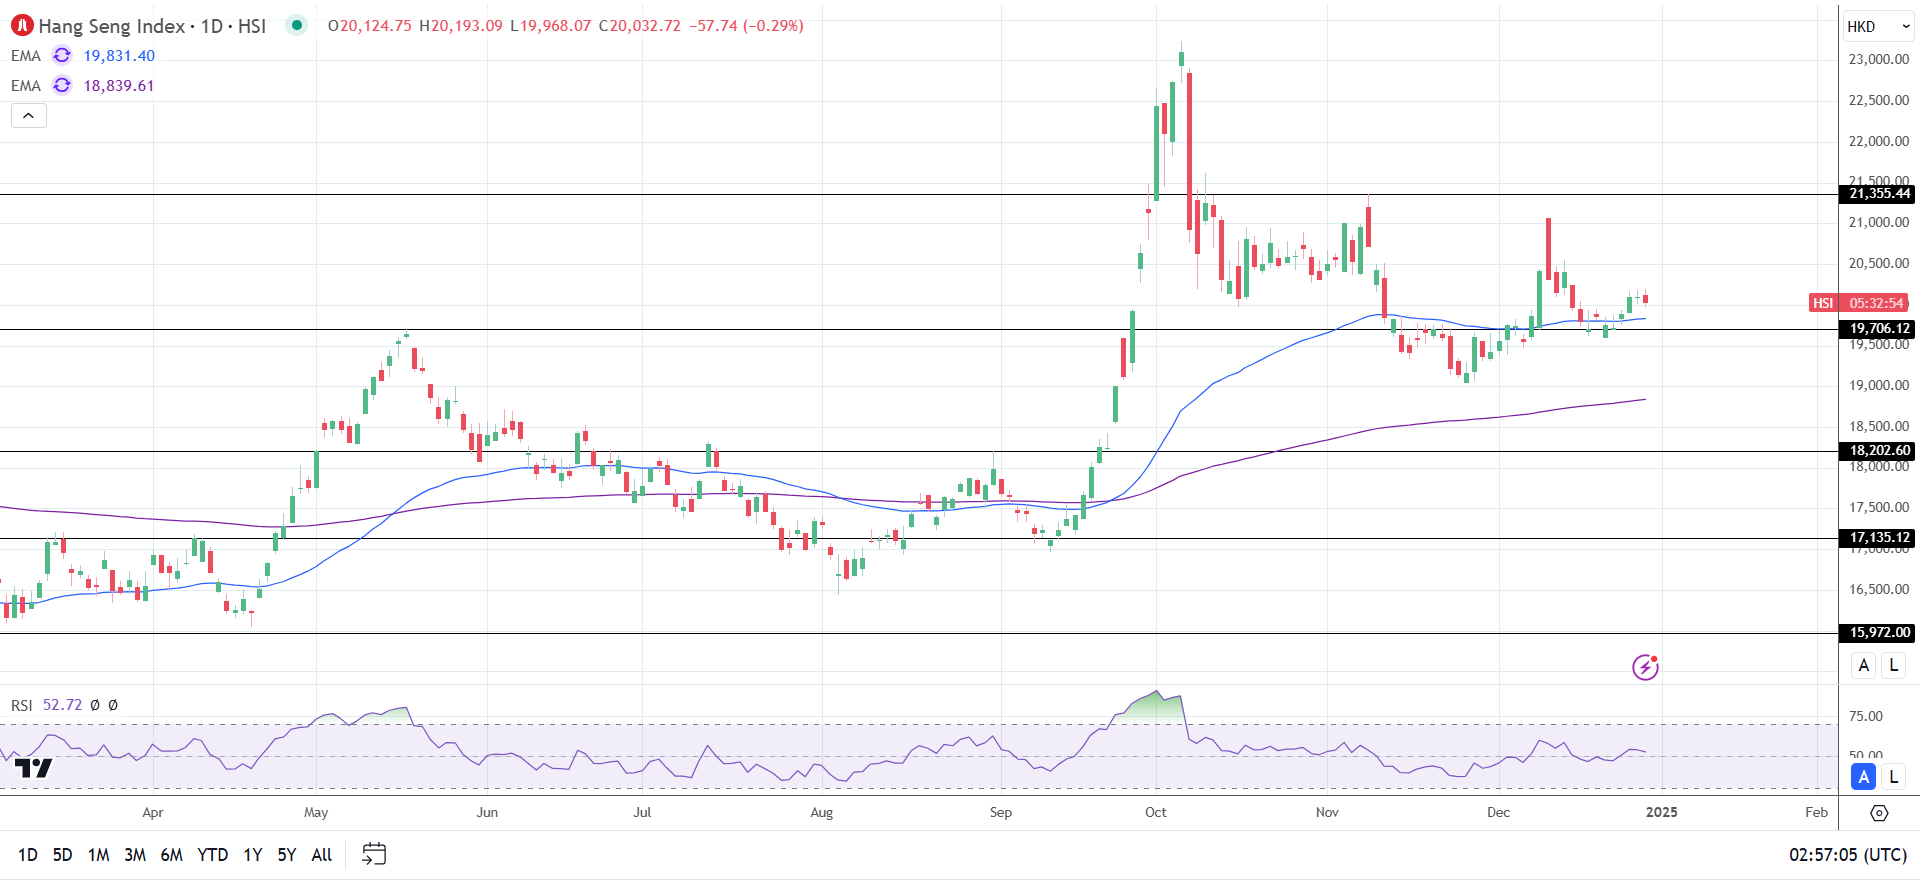
Task: Open chart settings gear icon
Action: (1879, 813)
